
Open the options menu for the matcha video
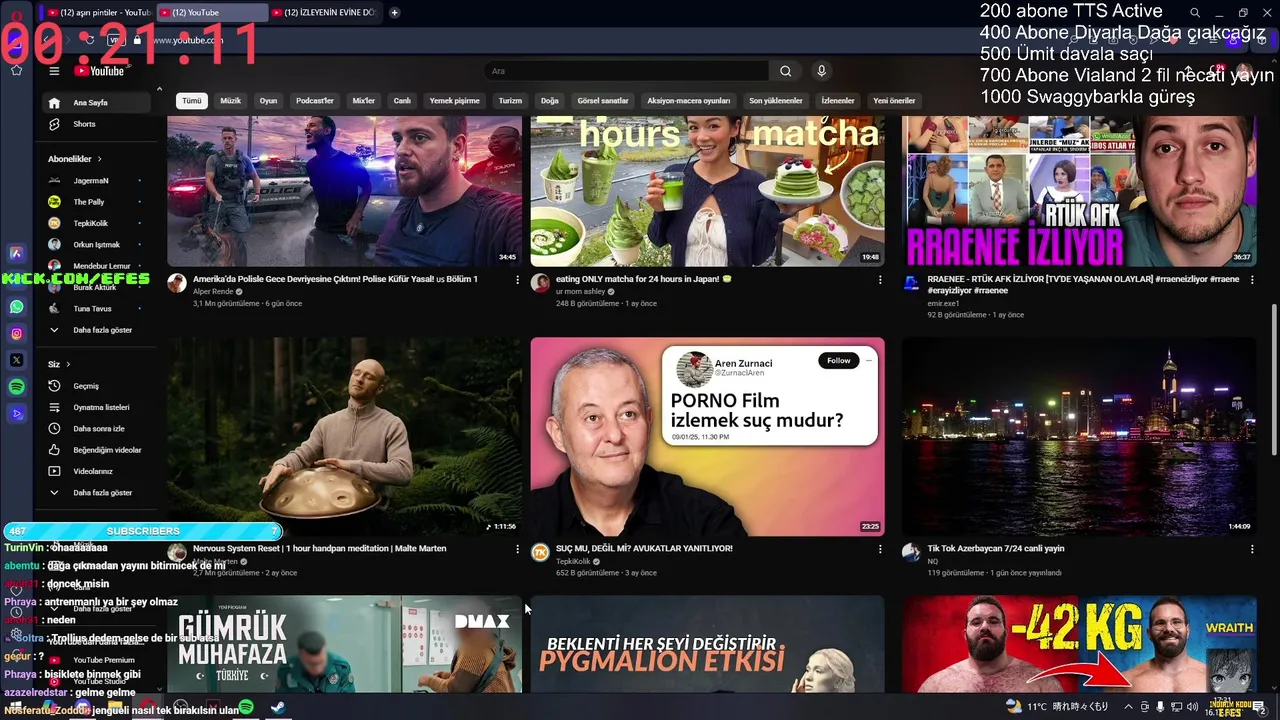pos(880,280)
